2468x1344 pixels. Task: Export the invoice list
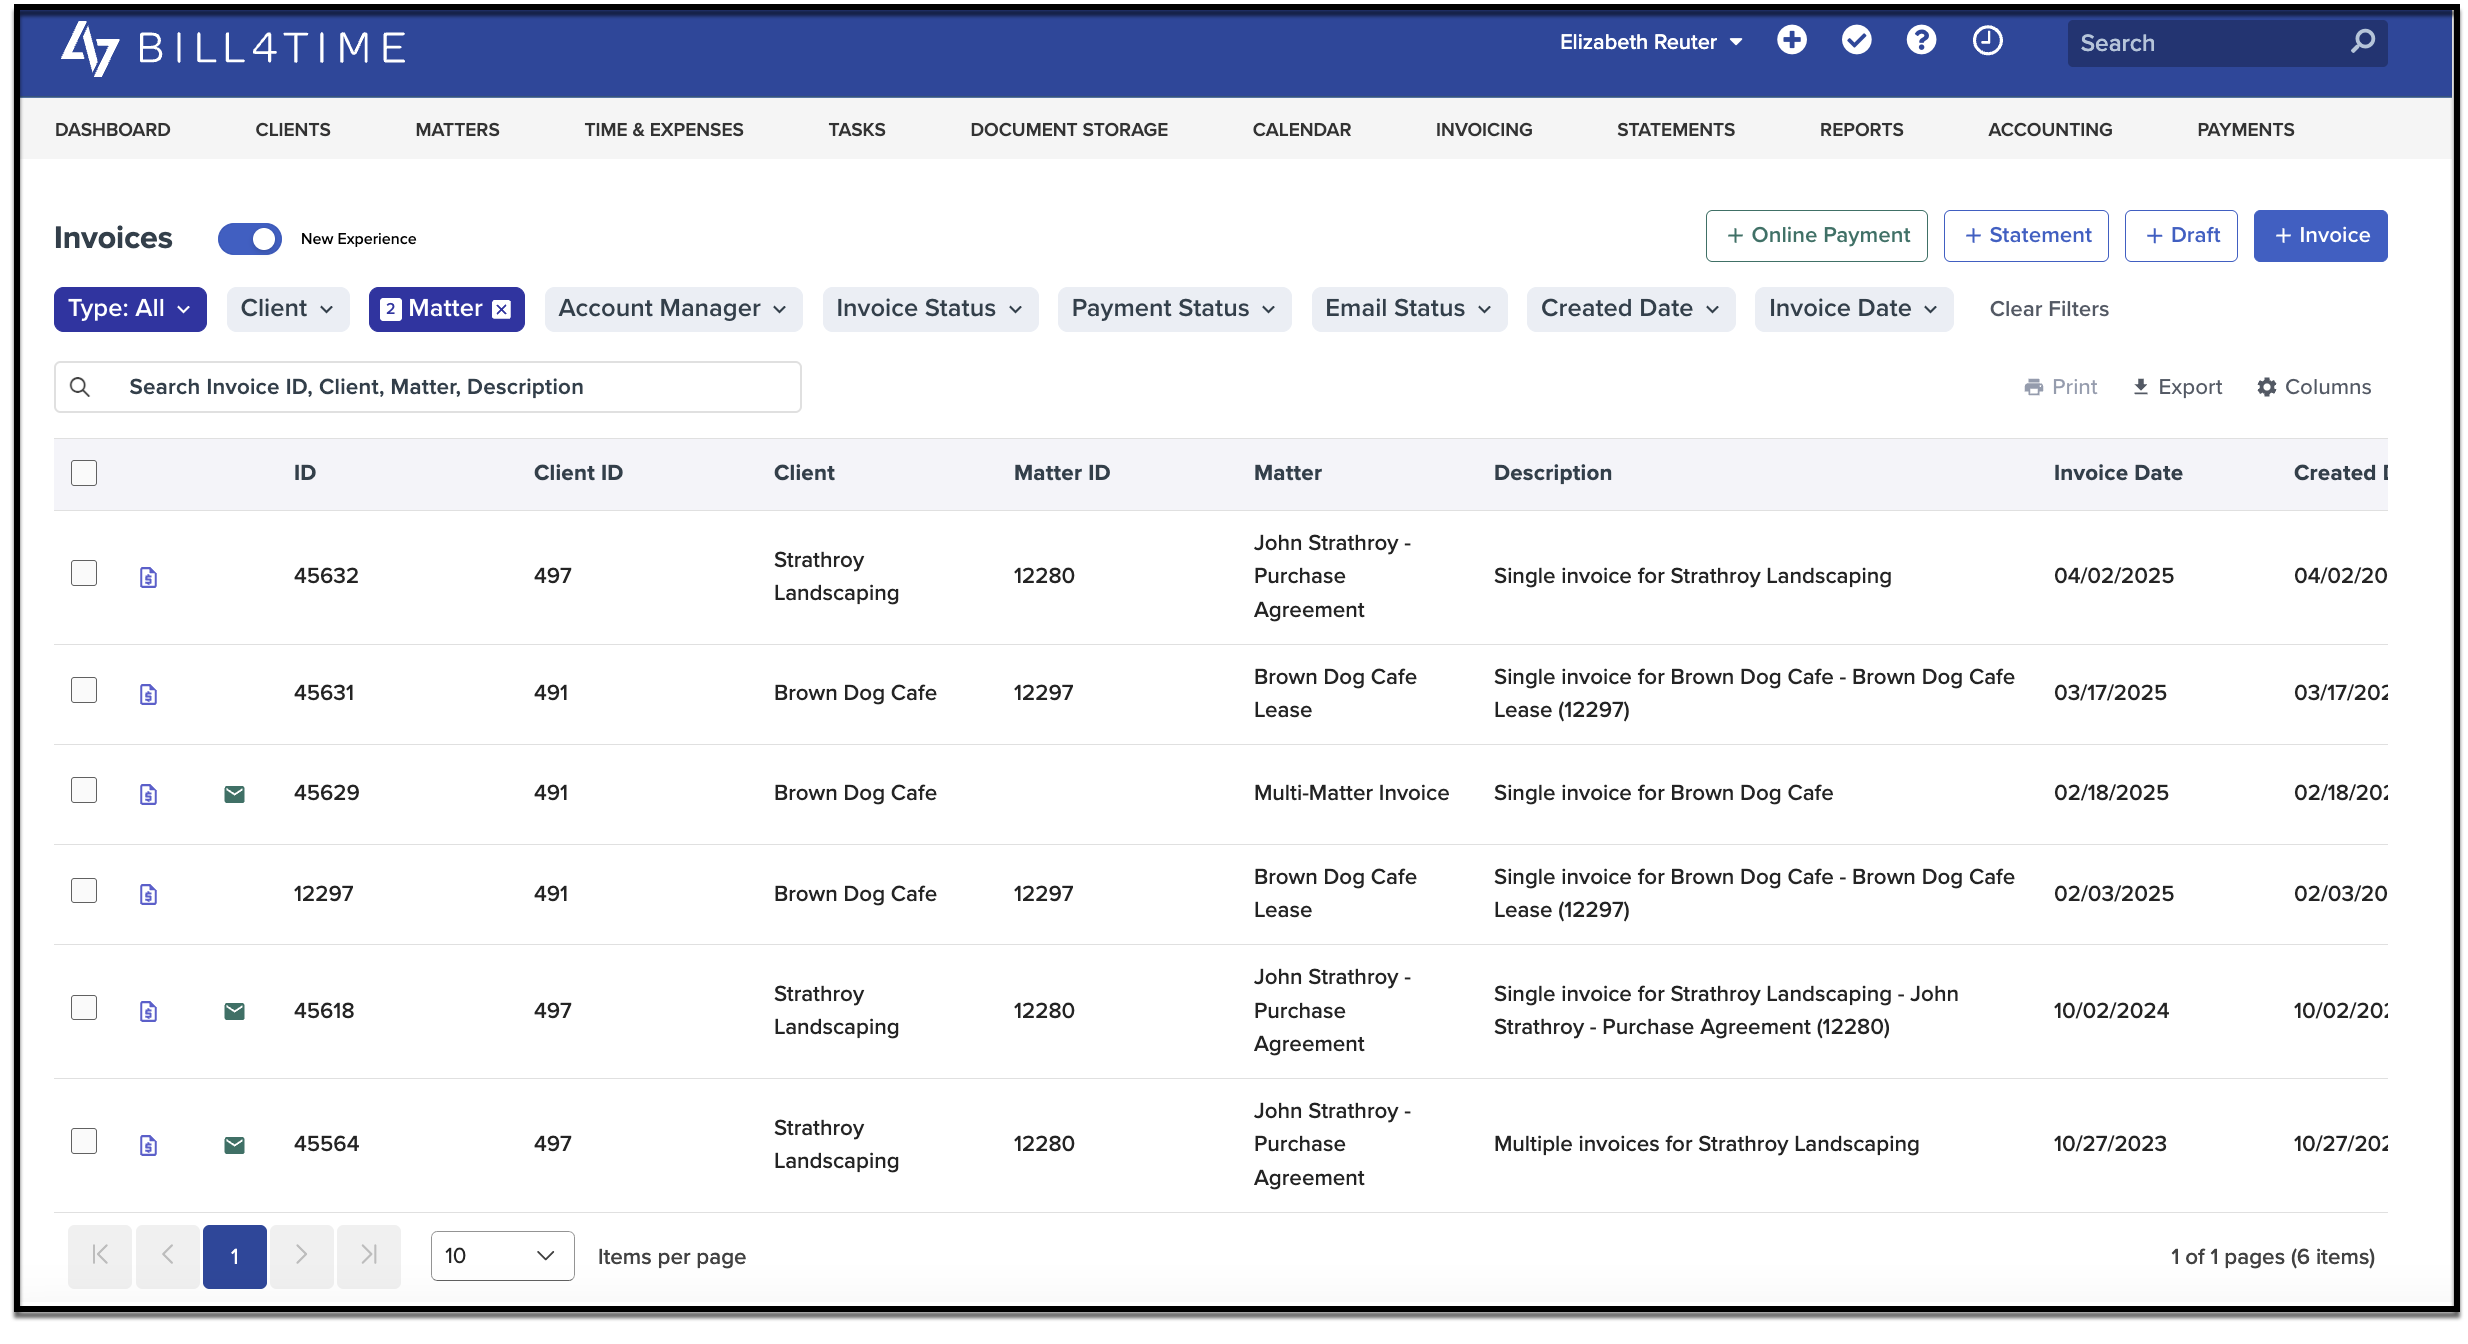pyautogui.click(x=2177, y=387)
